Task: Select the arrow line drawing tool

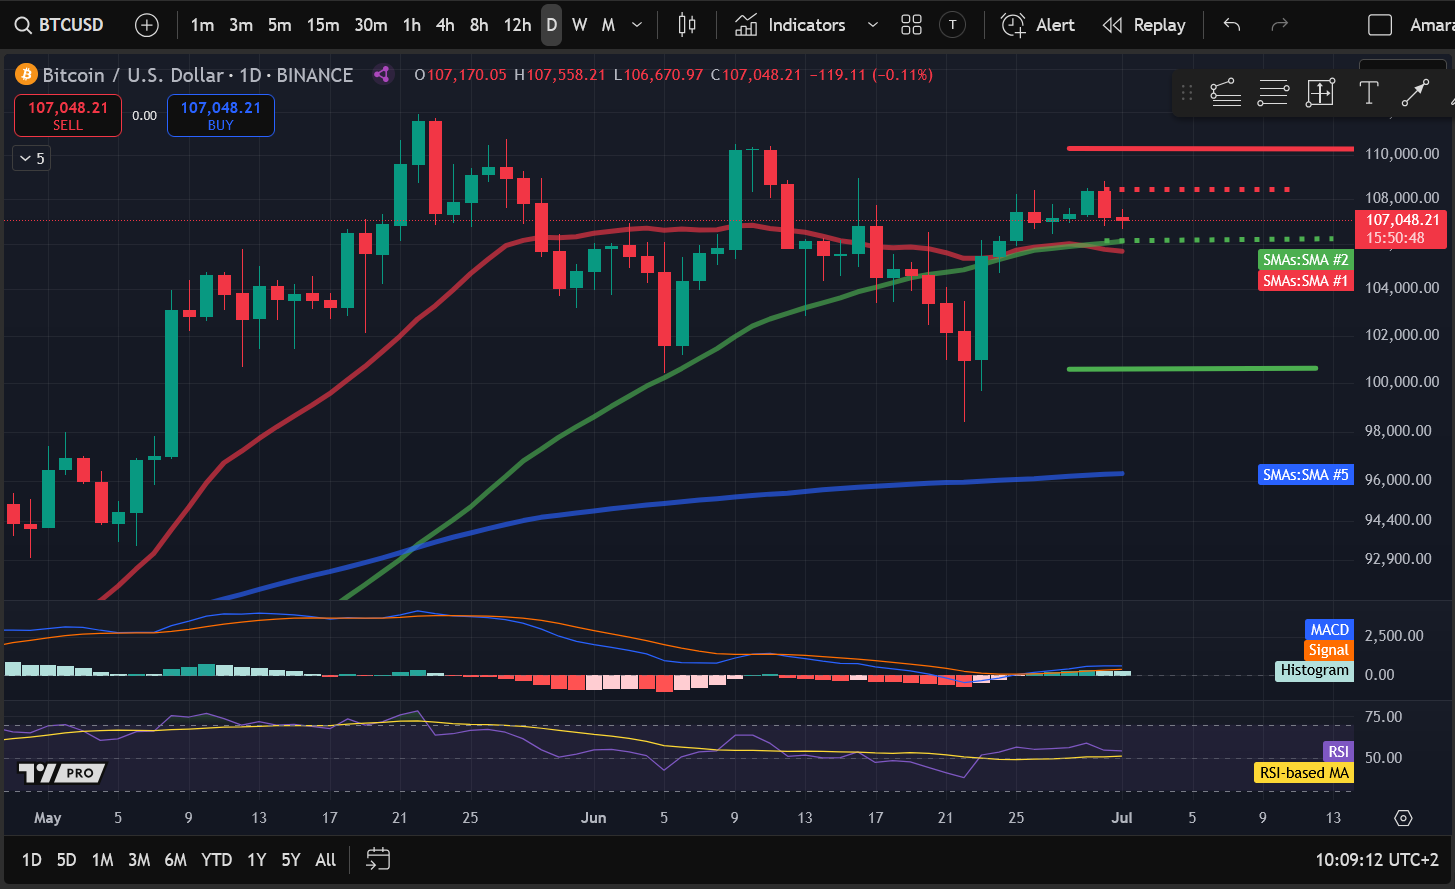Action: [x=1415, y=93]
